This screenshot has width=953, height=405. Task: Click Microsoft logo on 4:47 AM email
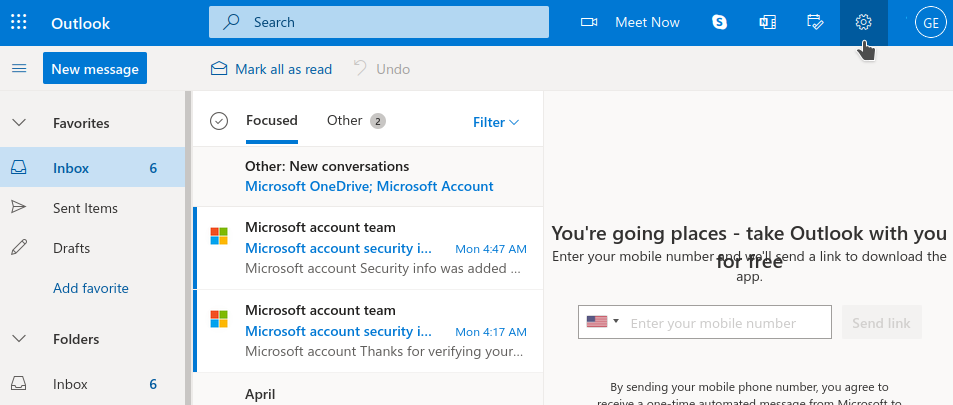[x=219, y=236]
